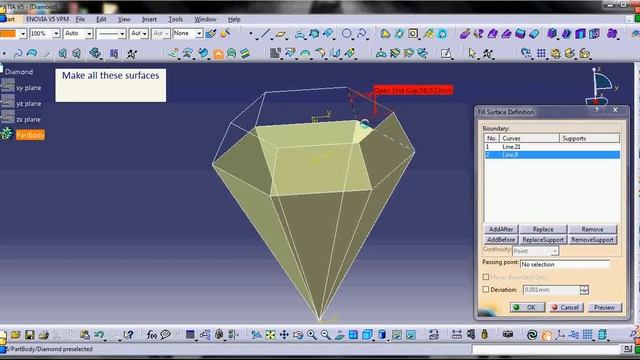Click the Zoom Out magnifier
The image size is (640, 360).
tap(325, 335)
